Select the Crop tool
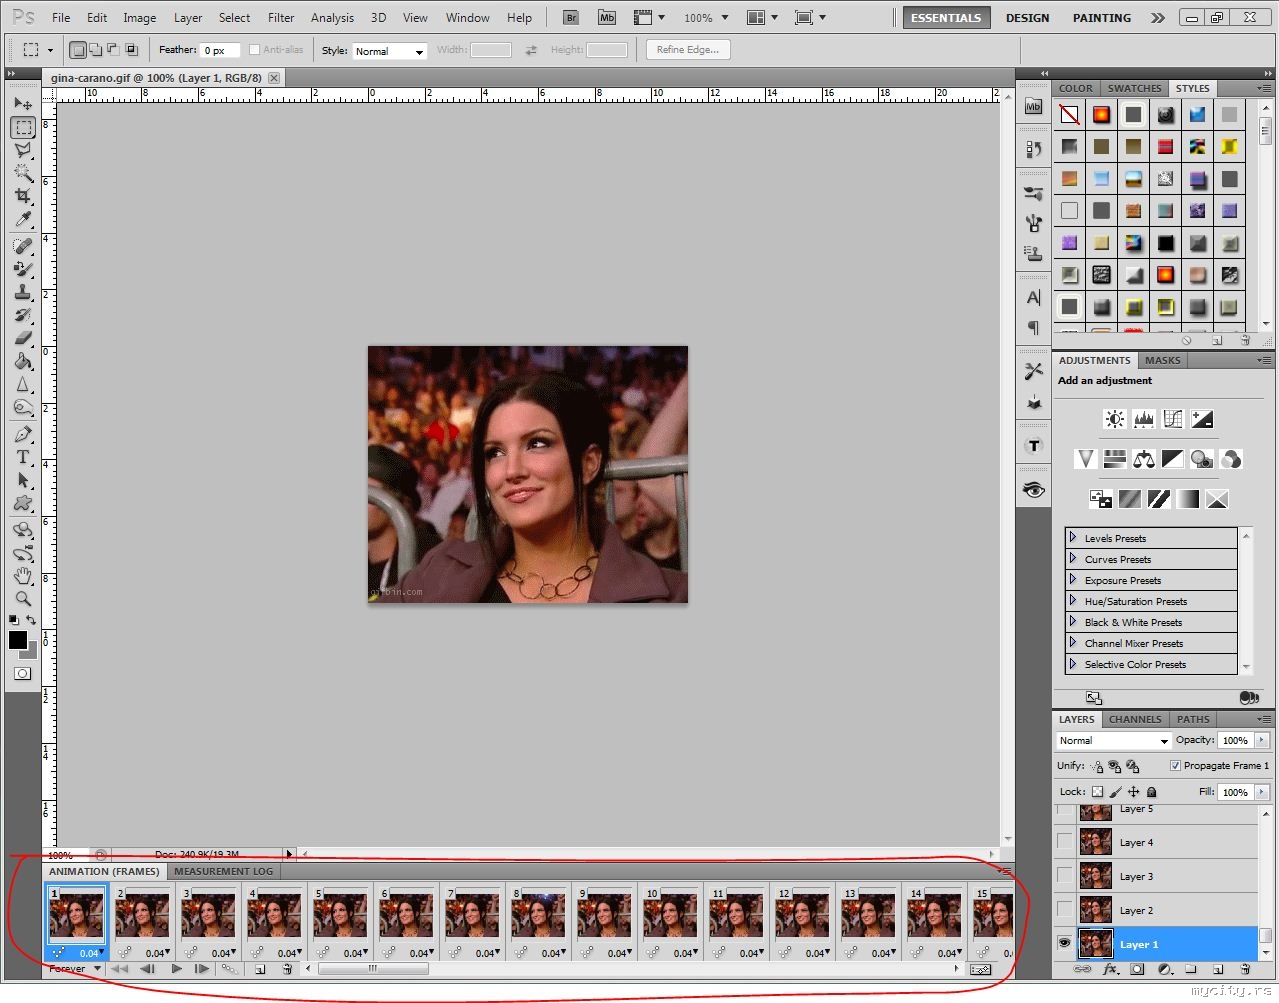This screenshot has width=1279, height=1003. click(x=23, y=196)
